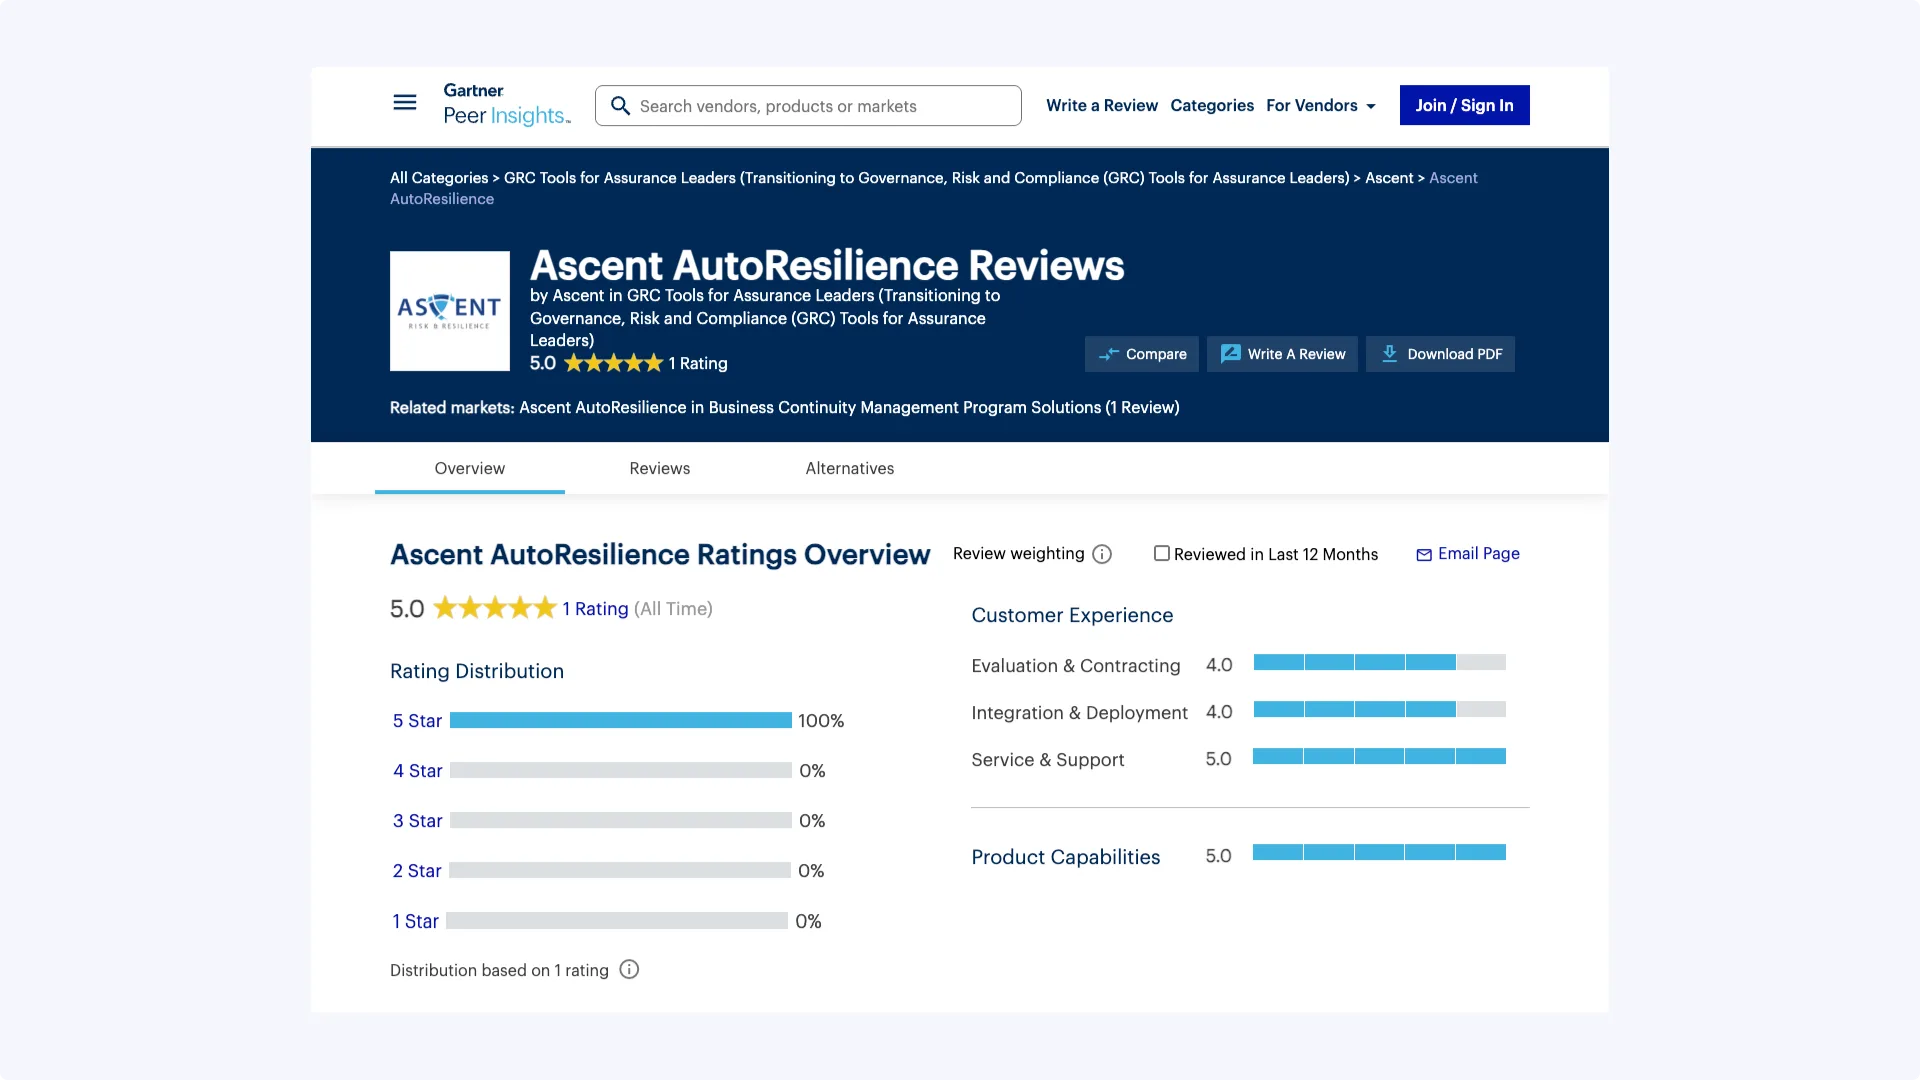The image size is (1920, 1080).
Task: Click Join / Sign In button
Action: point(1464,106)
